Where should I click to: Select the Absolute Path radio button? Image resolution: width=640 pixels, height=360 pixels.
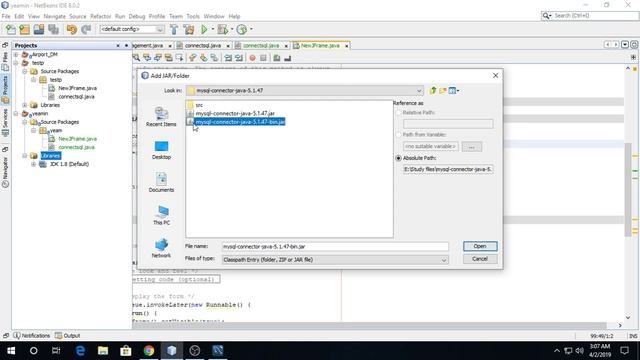398,158
